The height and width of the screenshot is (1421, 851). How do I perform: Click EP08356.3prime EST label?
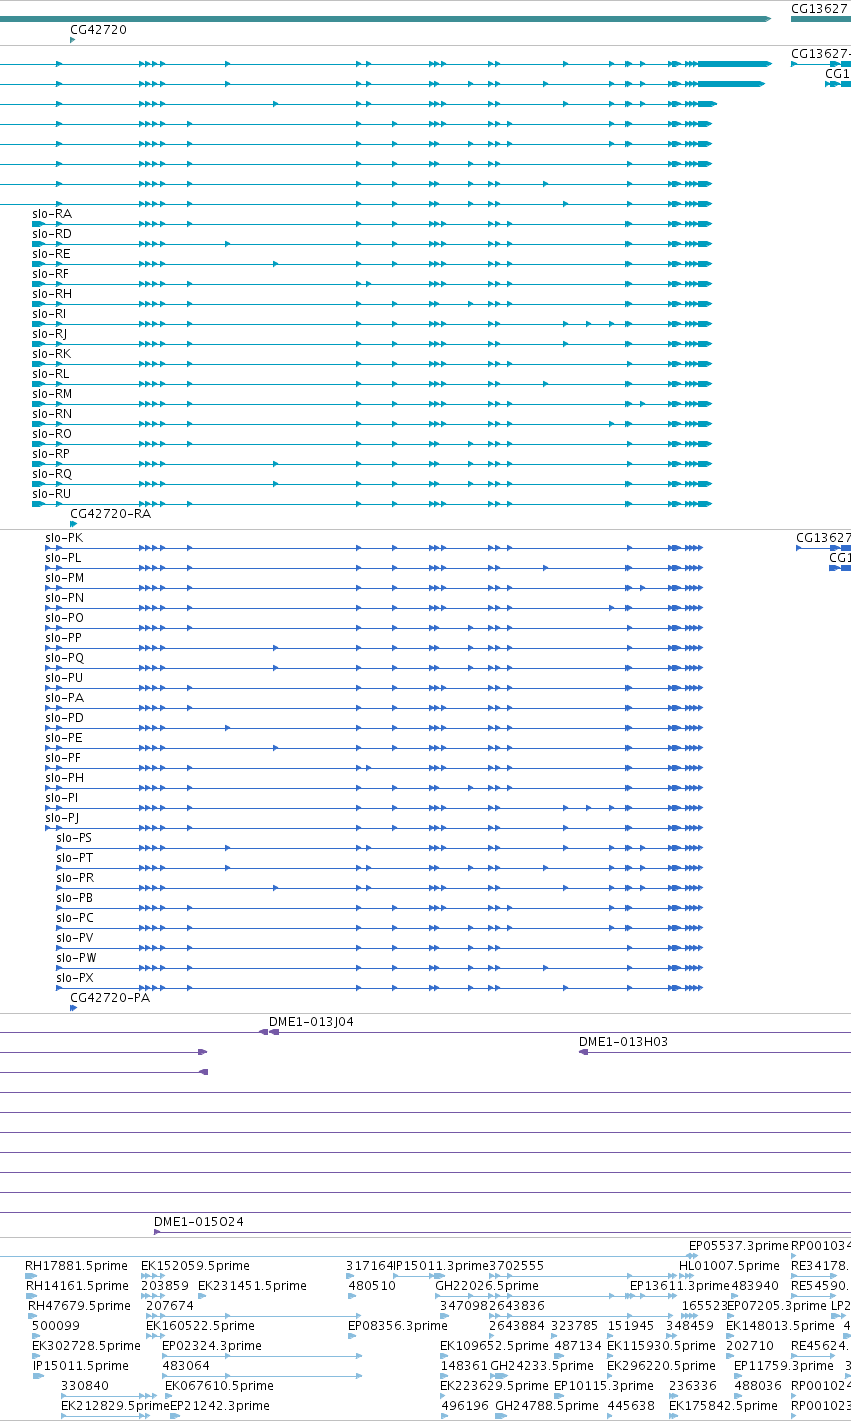(398, 1326)
